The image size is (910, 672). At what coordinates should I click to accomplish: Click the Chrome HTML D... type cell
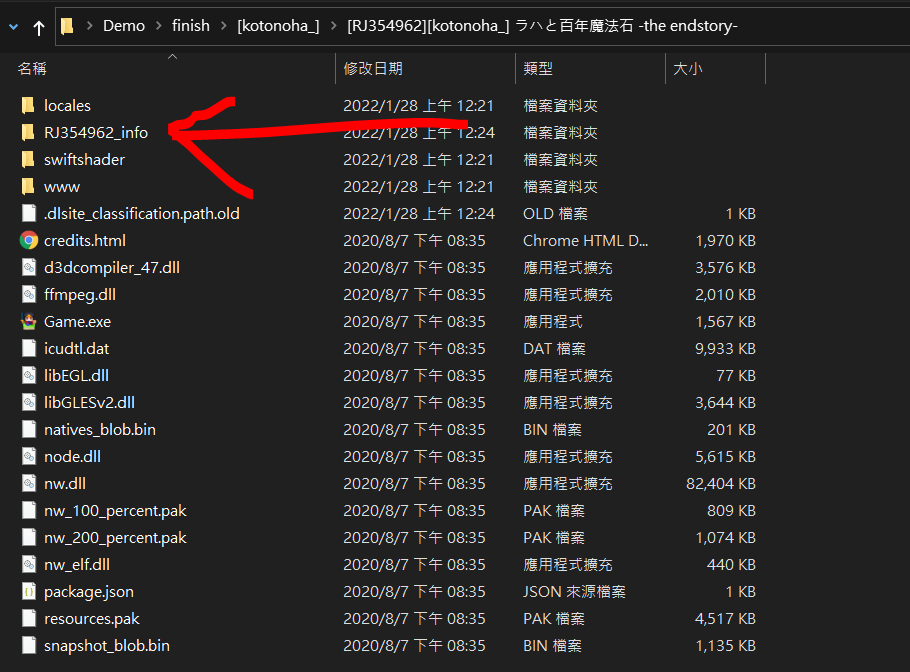[585, 240]
